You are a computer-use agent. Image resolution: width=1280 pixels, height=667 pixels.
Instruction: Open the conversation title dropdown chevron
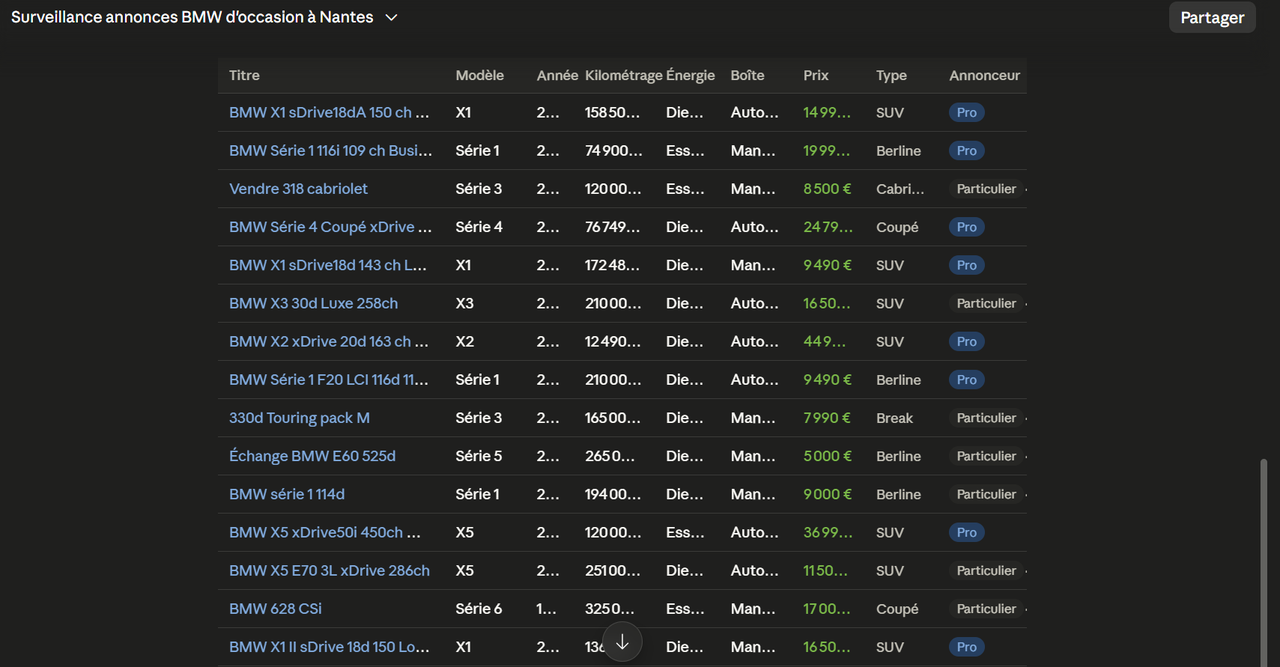click(391, 18)
